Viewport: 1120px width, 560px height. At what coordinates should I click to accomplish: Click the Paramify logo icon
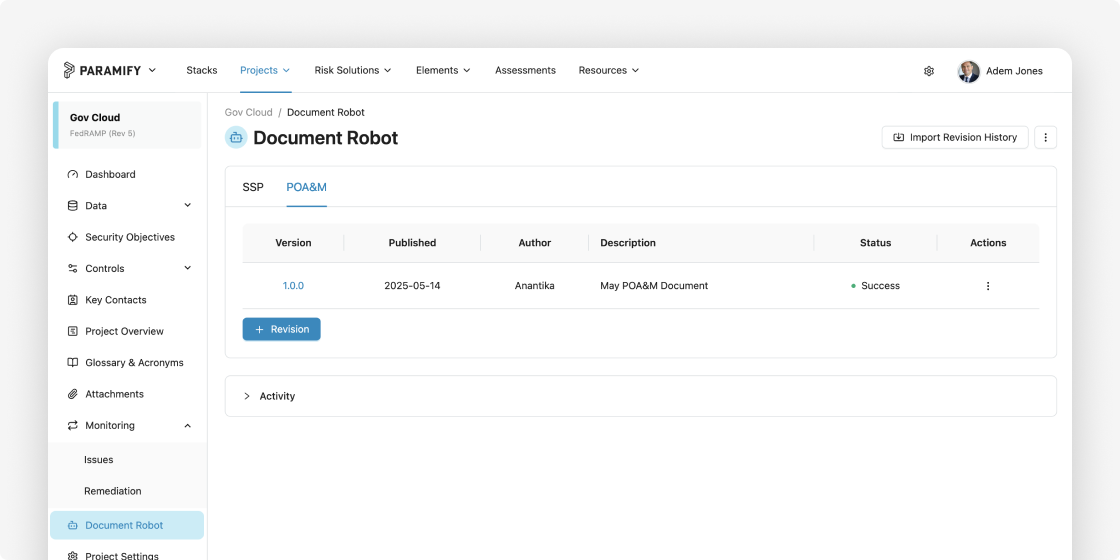pos(69,70)
